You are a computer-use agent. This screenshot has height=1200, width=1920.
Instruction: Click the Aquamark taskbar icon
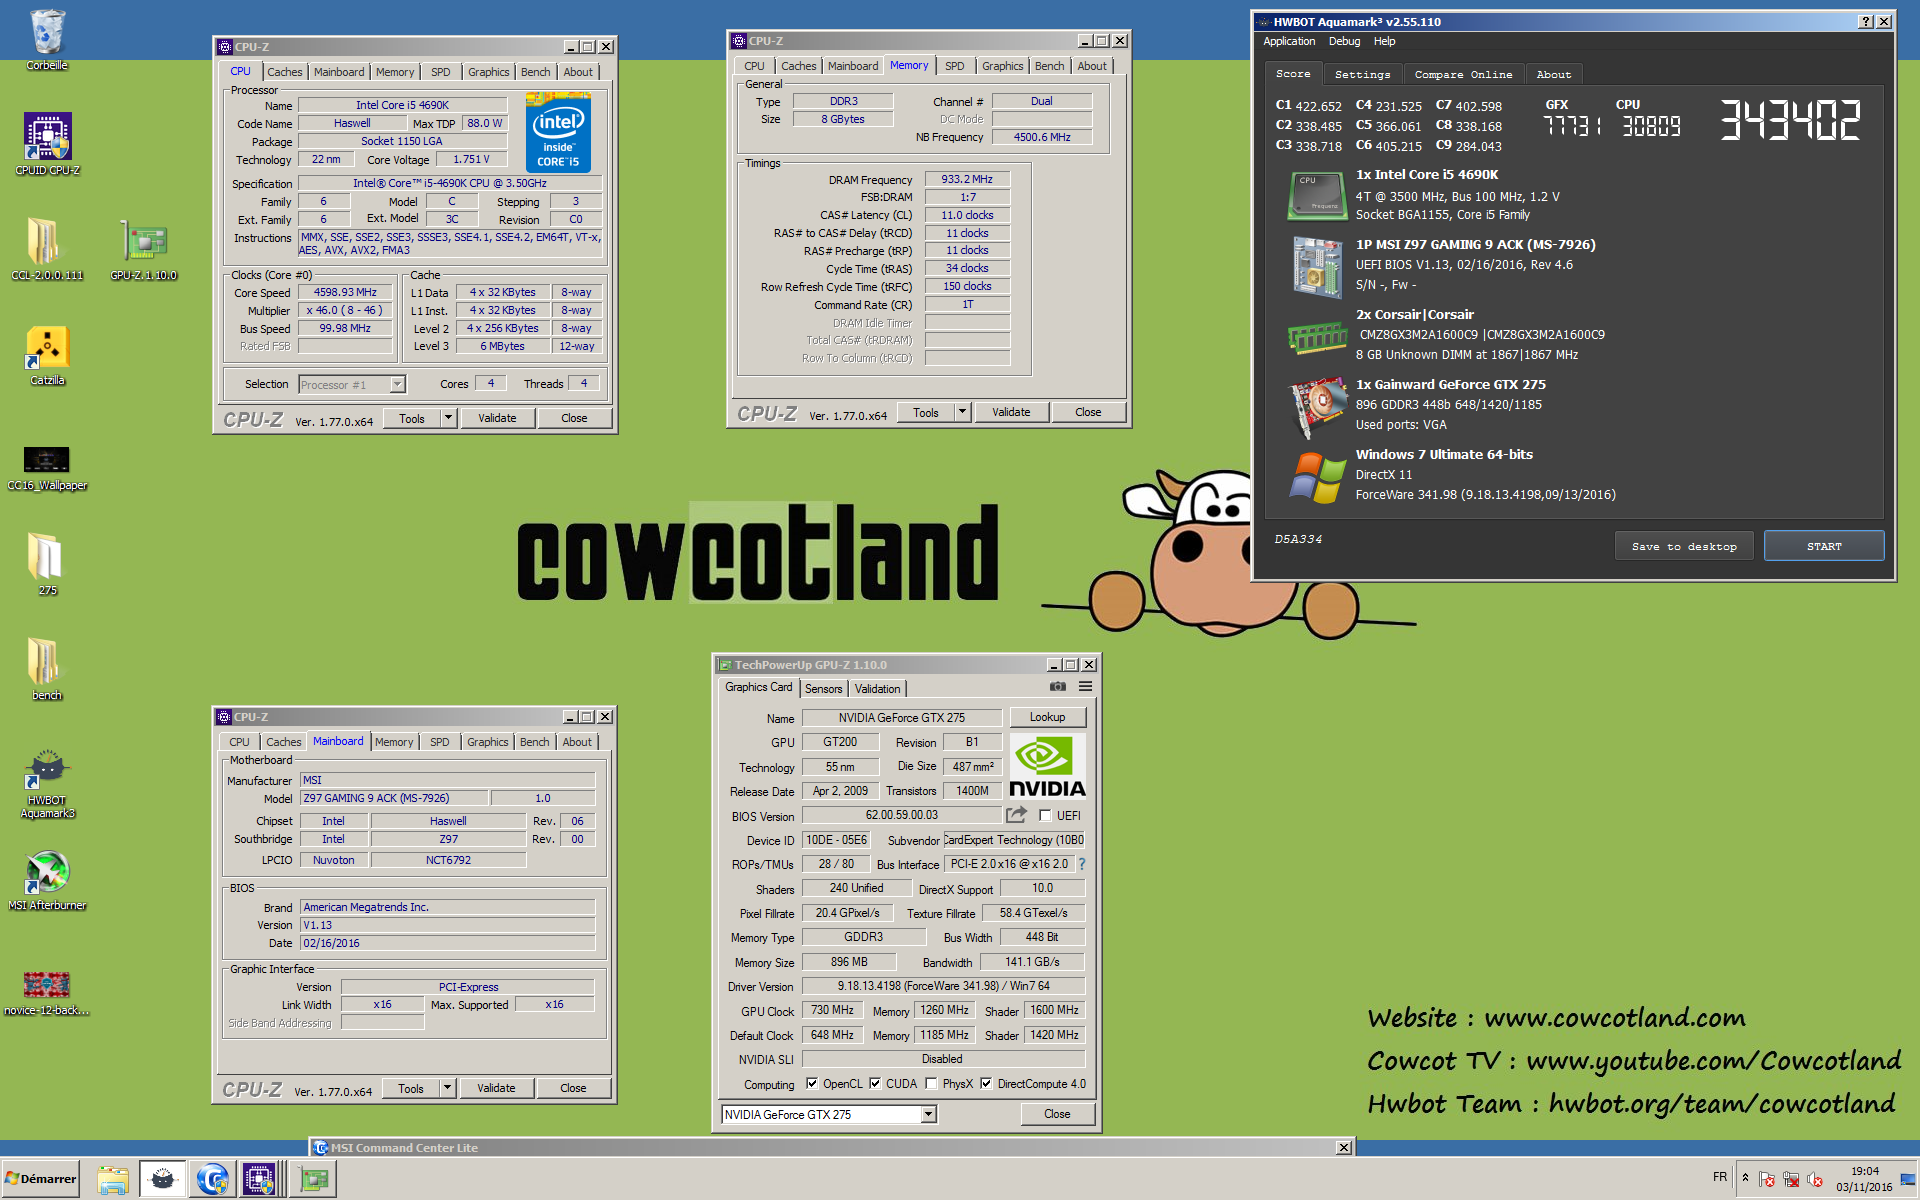pos(162,1179)
